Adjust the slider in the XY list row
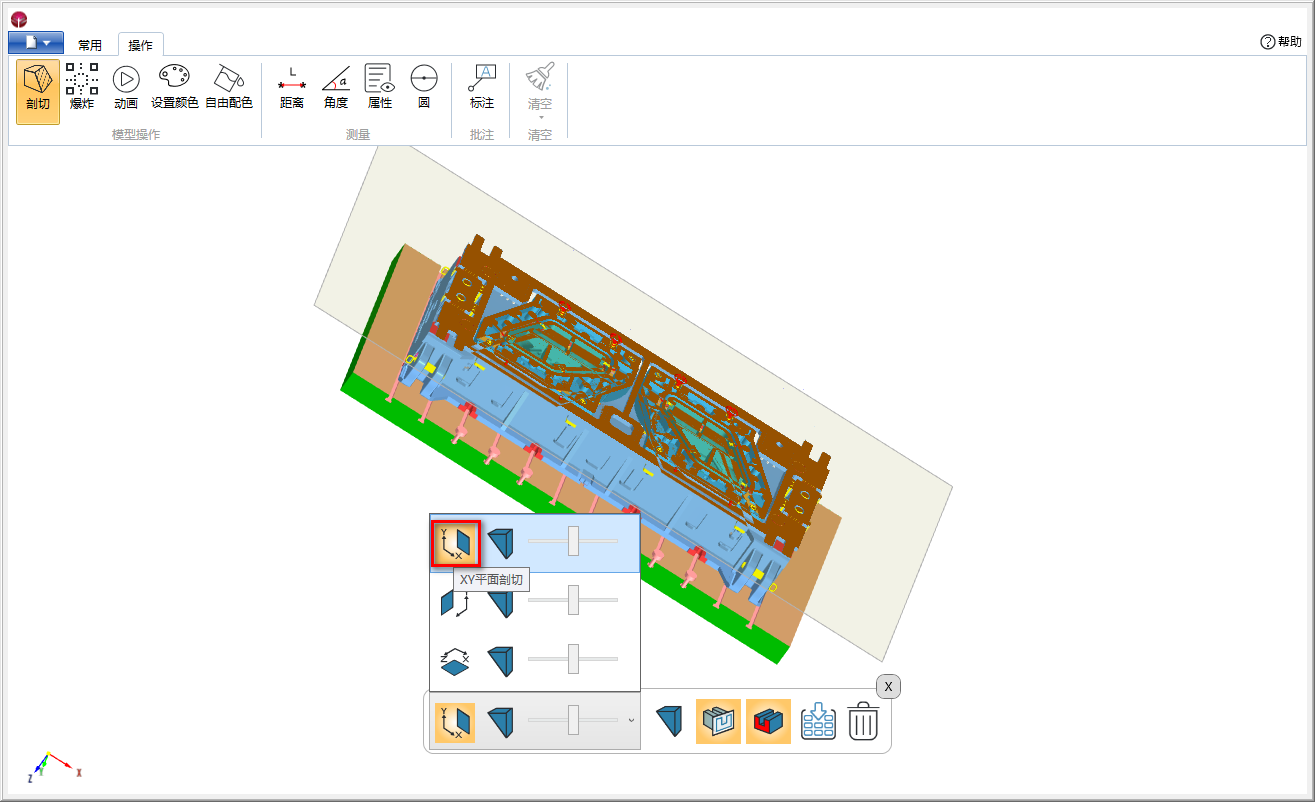Image resolution: width=1315 pixels, height=802 pixels. tap(573, 541)
